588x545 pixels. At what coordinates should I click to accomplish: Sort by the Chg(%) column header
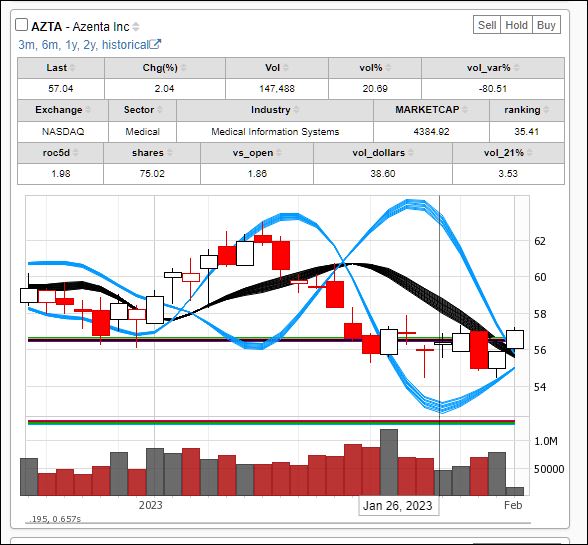click(165, 68)
